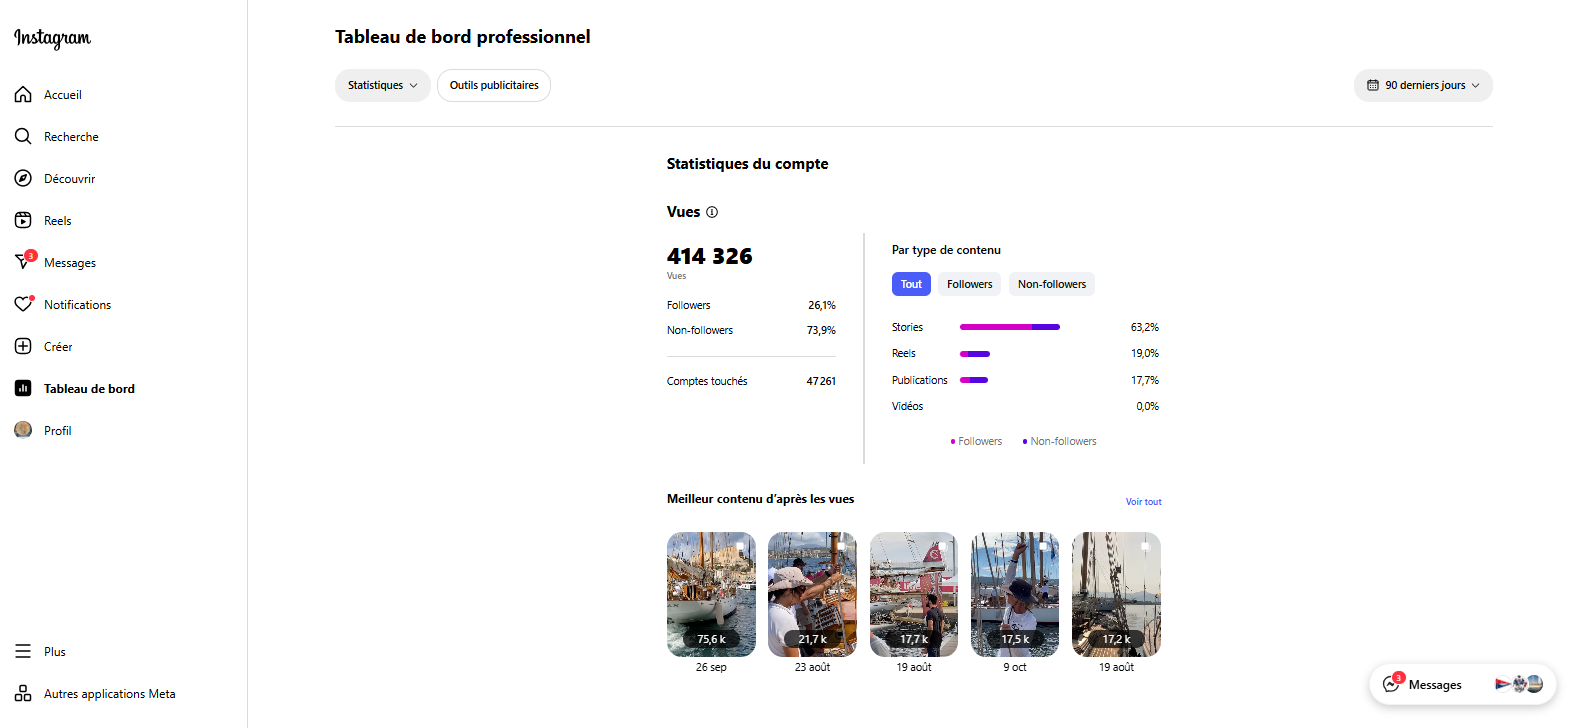Select the Tout filter
The image size is (1579, 728).
click(x=911, y=284)
